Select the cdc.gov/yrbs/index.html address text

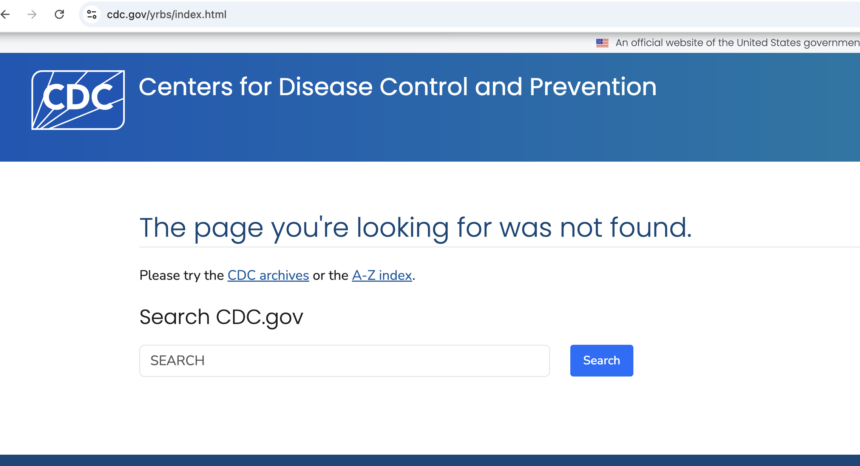coord(166,14)
